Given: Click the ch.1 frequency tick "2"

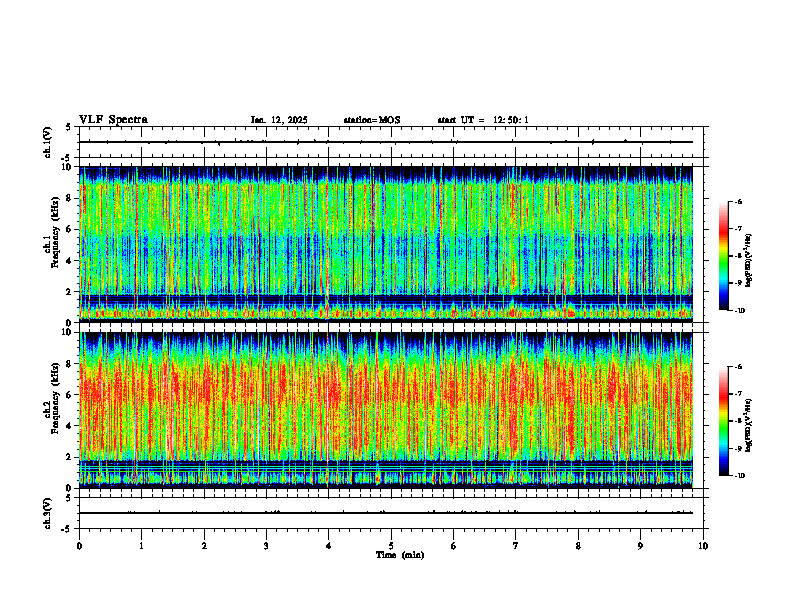Looking at the screenshot, I should pos(70,292).
